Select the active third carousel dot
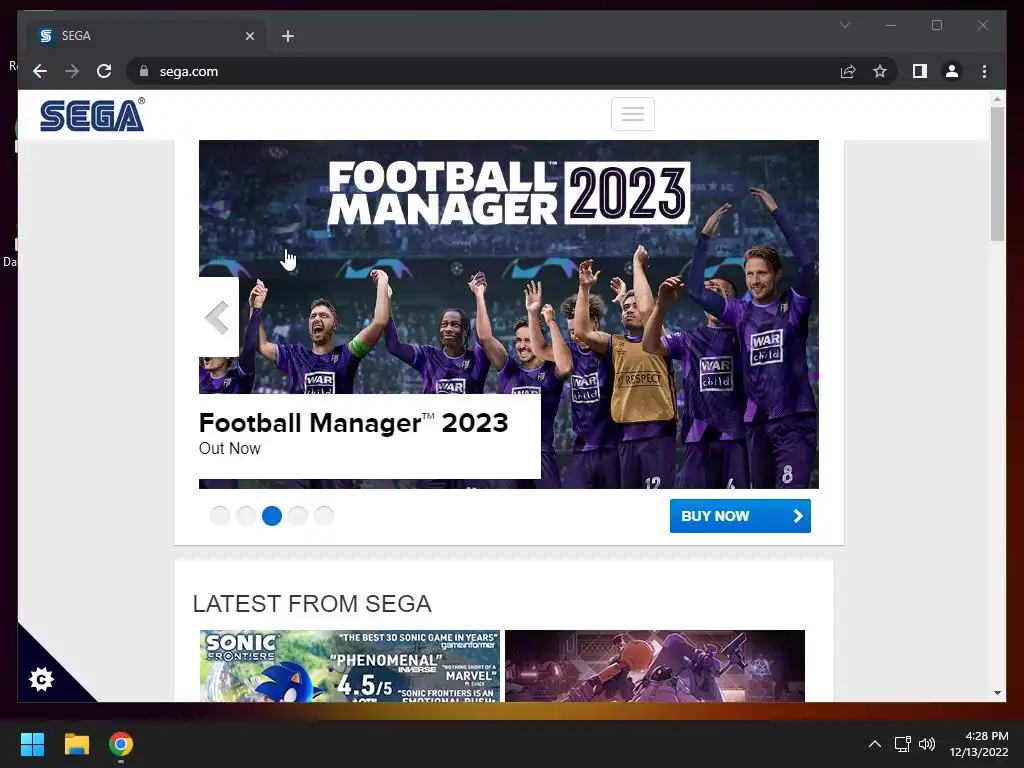Viewport: 1024px width, 768px height. tap(272, 515)
